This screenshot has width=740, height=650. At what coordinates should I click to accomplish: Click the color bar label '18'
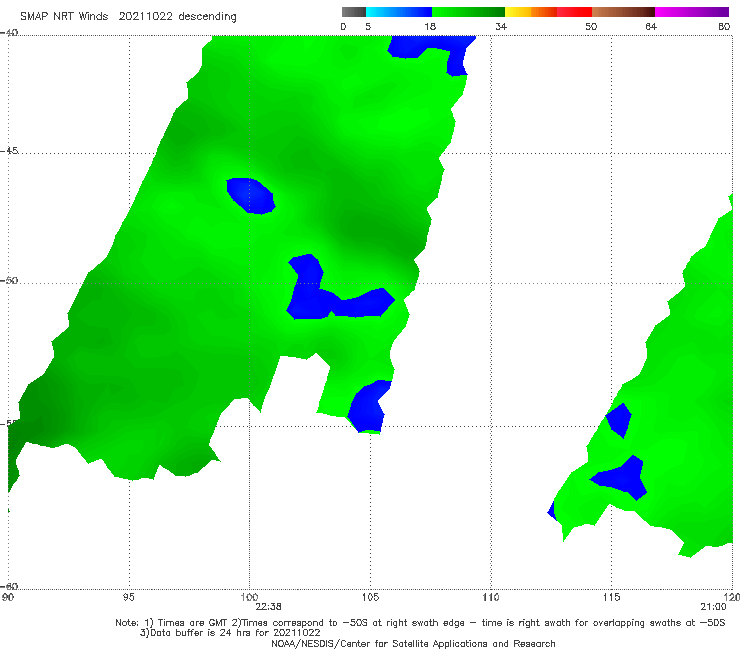tap(430, 26)
